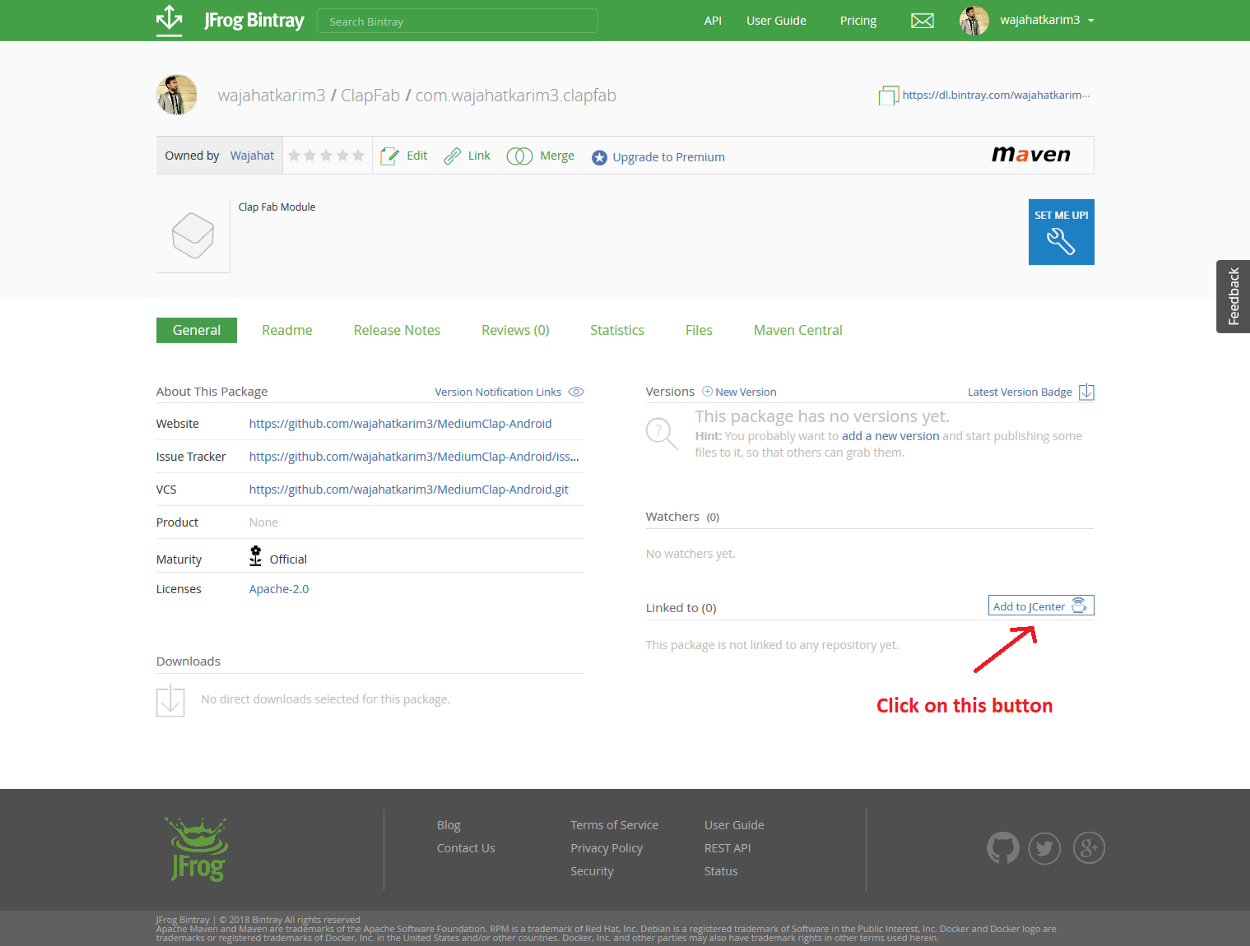Viewport: 1250px width, 946px height.
Task: Click the JFrog Bintray logo icon
Action: click(169, 20)
